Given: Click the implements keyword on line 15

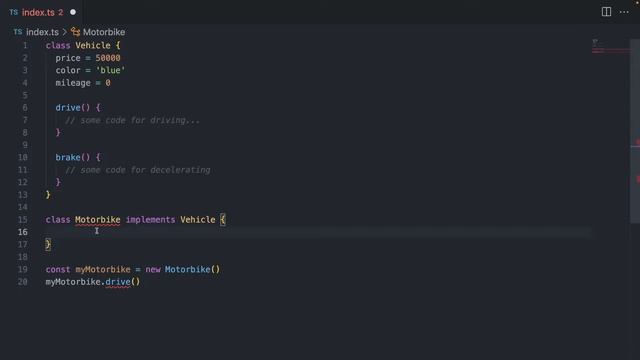Looking at the screenshot, I should (150, 220).
